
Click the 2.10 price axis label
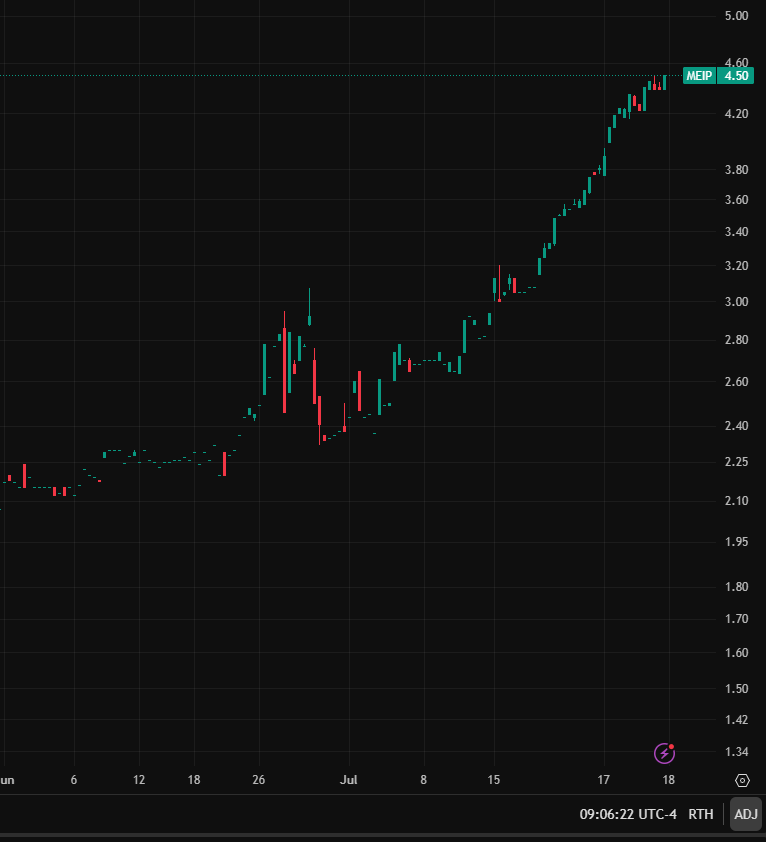[736, 500]
